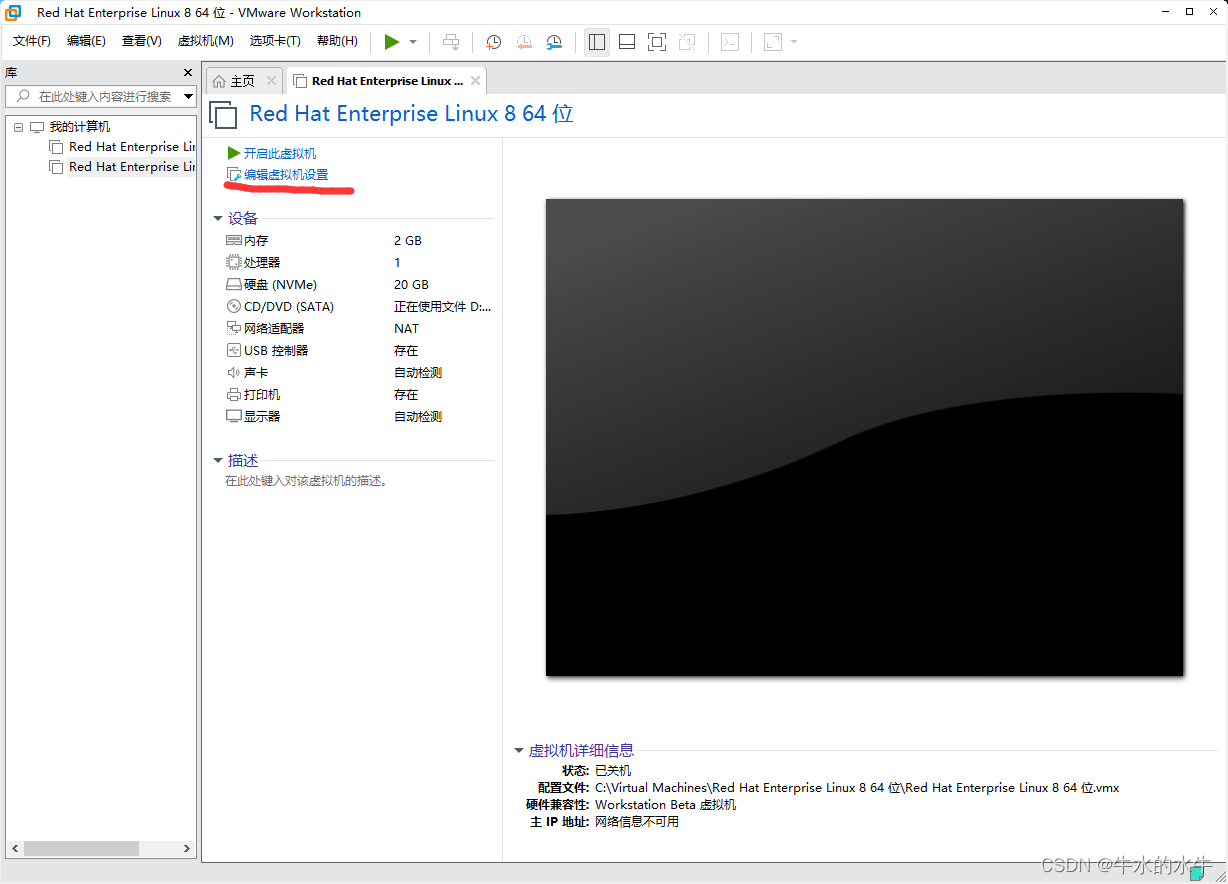The image size is (1228, 884).
Task: Click the NAT network adapter value
Action: 407,329
